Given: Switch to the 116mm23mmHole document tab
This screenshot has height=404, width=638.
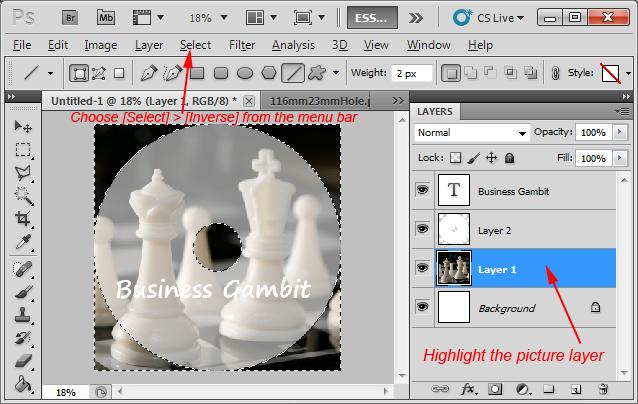Looking at the screenshot, I should [320, 101].
